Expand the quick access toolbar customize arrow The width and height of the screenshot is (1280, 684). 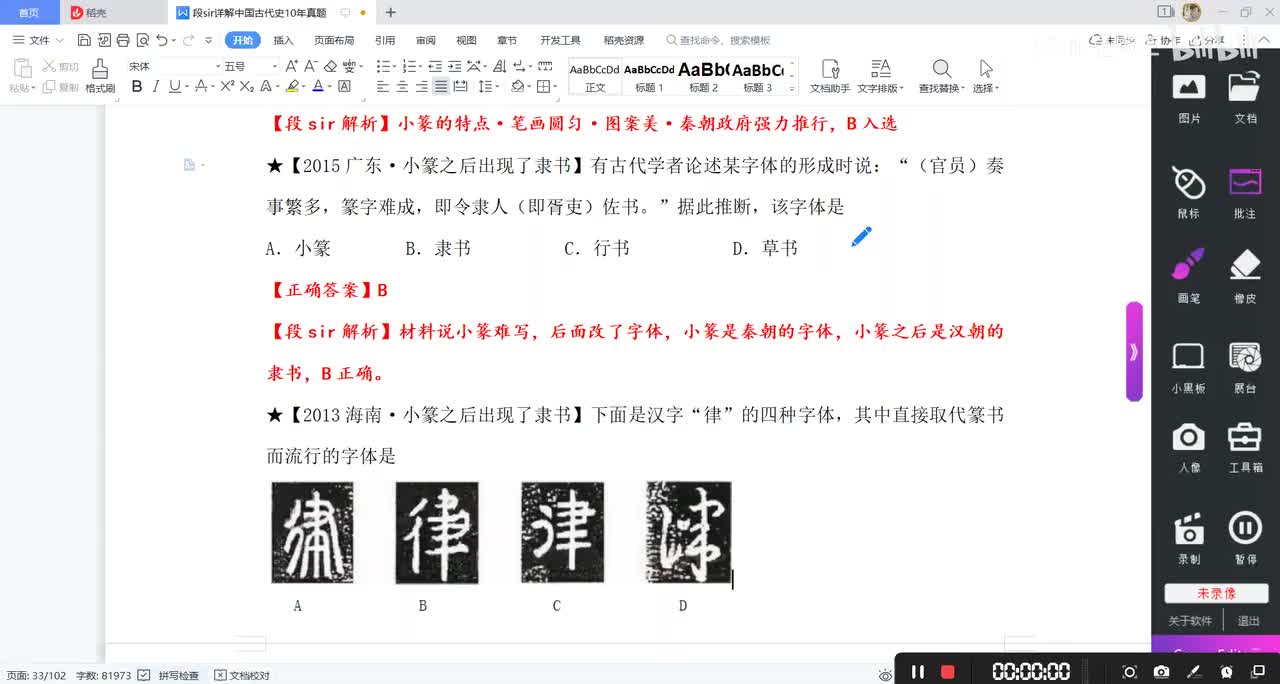click(x=208, y=40)
